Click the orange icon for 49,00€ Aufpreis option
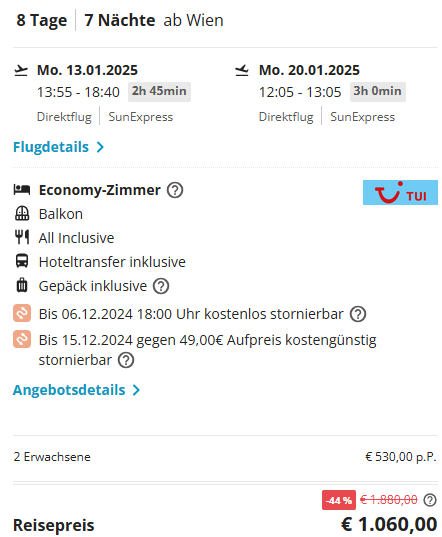This screenshot has width=442, height=537. click(22, 339)
